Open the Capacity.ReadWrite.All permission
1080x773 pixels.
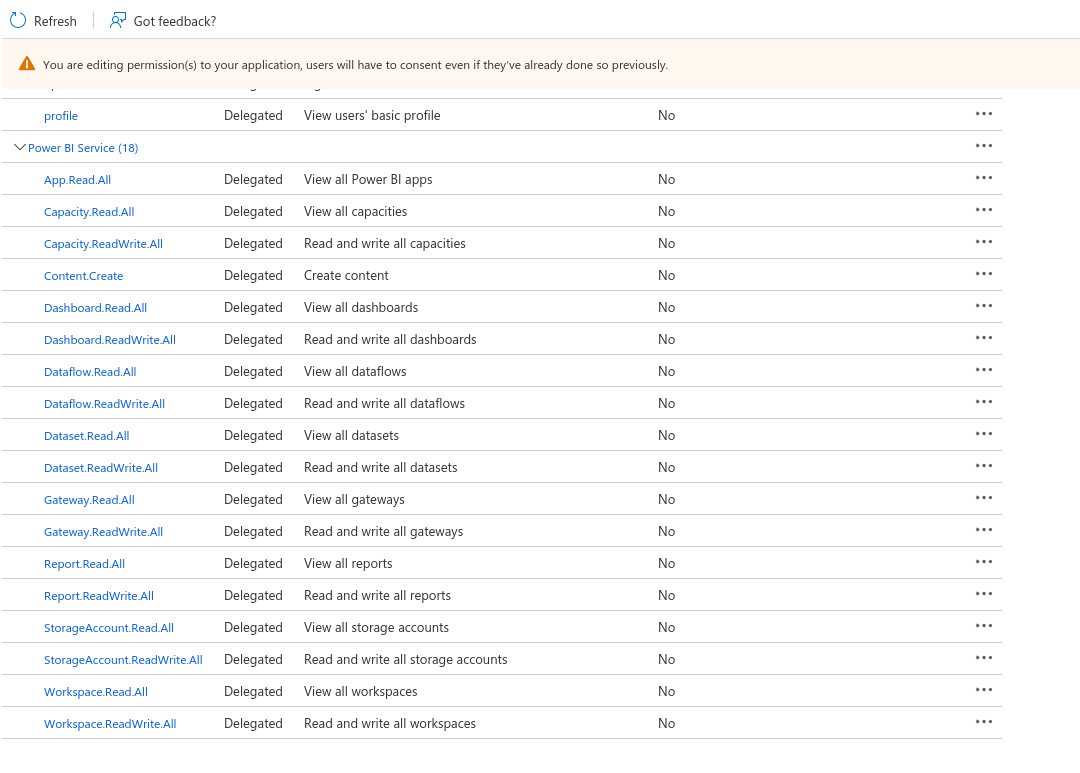click(103, 244)
